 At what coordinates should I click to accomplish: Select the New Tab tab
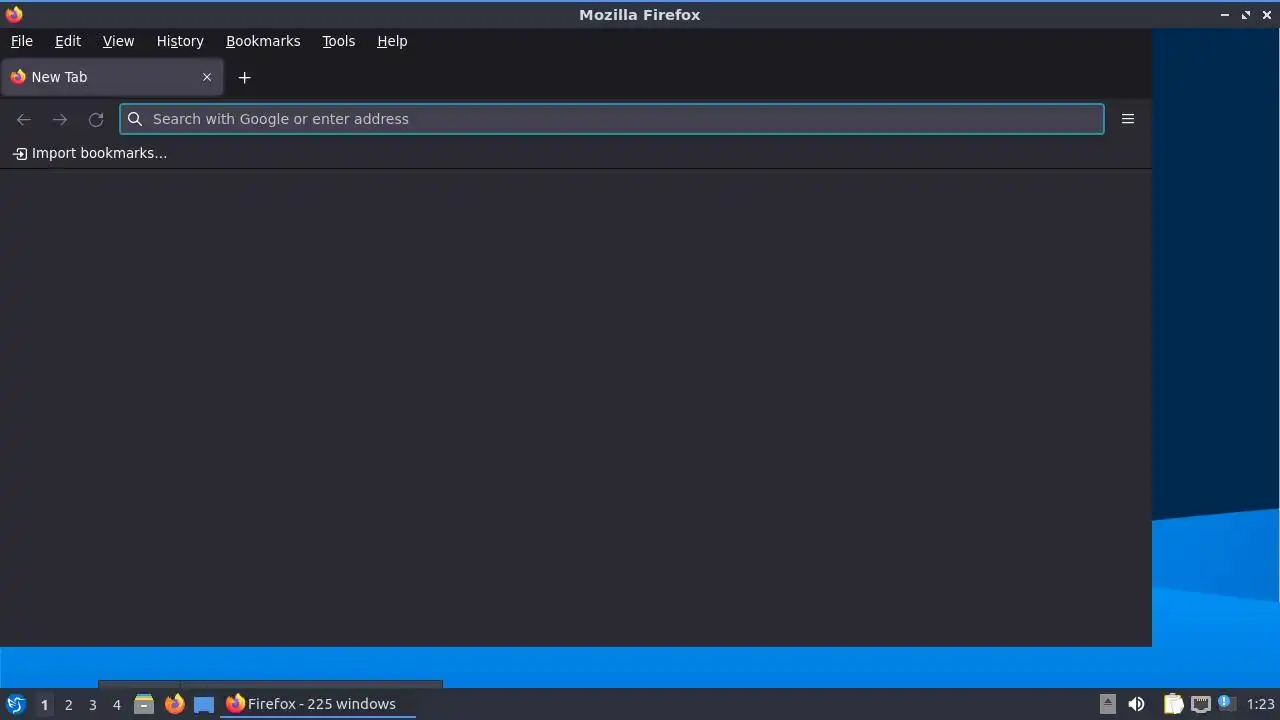point(112,77)
